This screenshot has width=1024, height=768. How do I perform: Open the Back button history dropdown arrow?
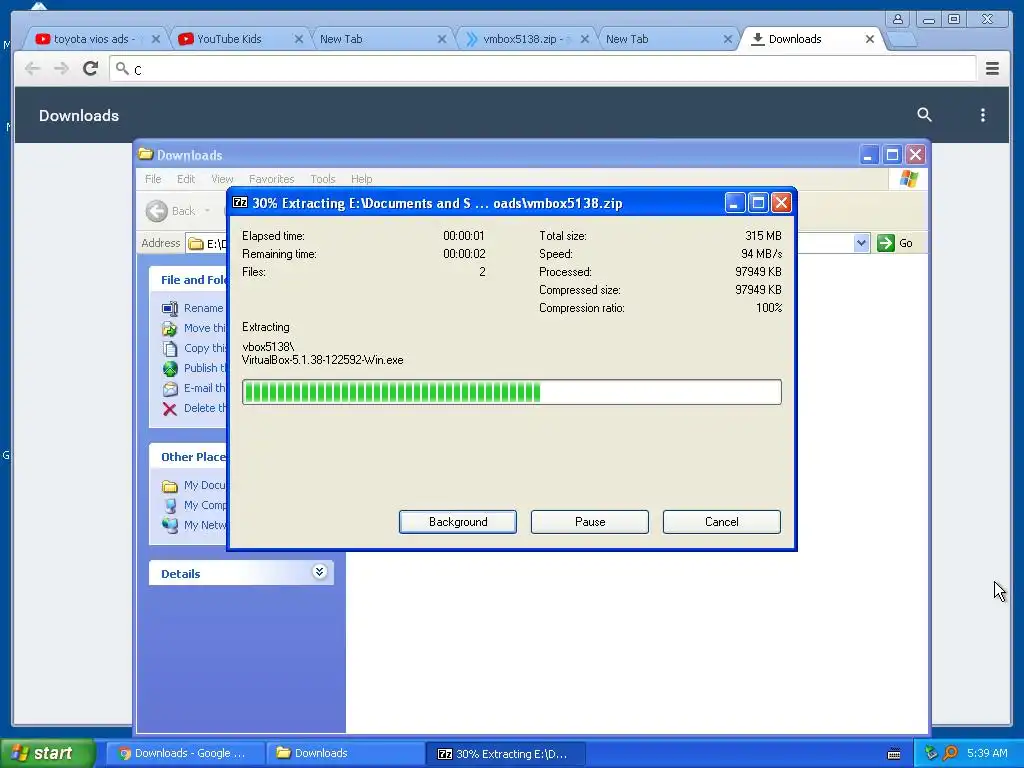(208, 211)
